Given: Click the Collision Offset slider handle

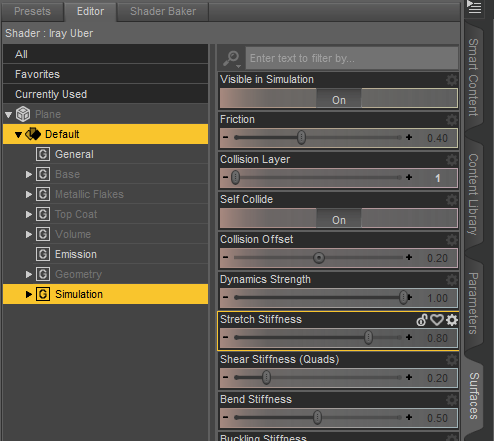Looking at the screenshot, I should [319, 258].
